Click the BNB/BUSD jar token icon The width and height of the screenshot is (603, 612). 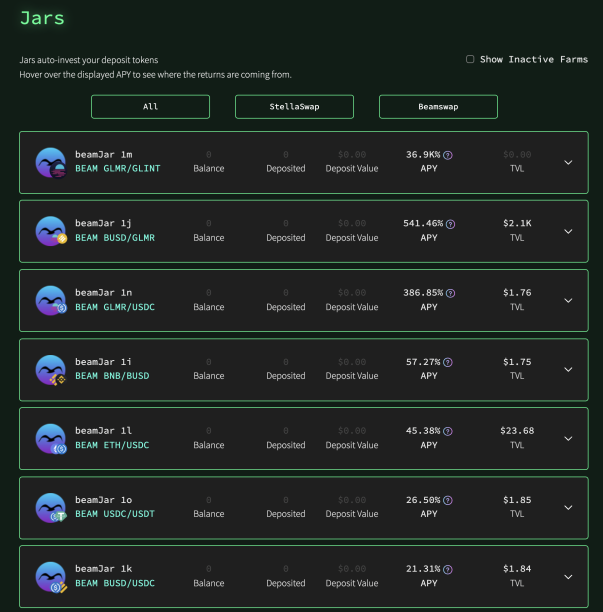click(x=51, y=370)
